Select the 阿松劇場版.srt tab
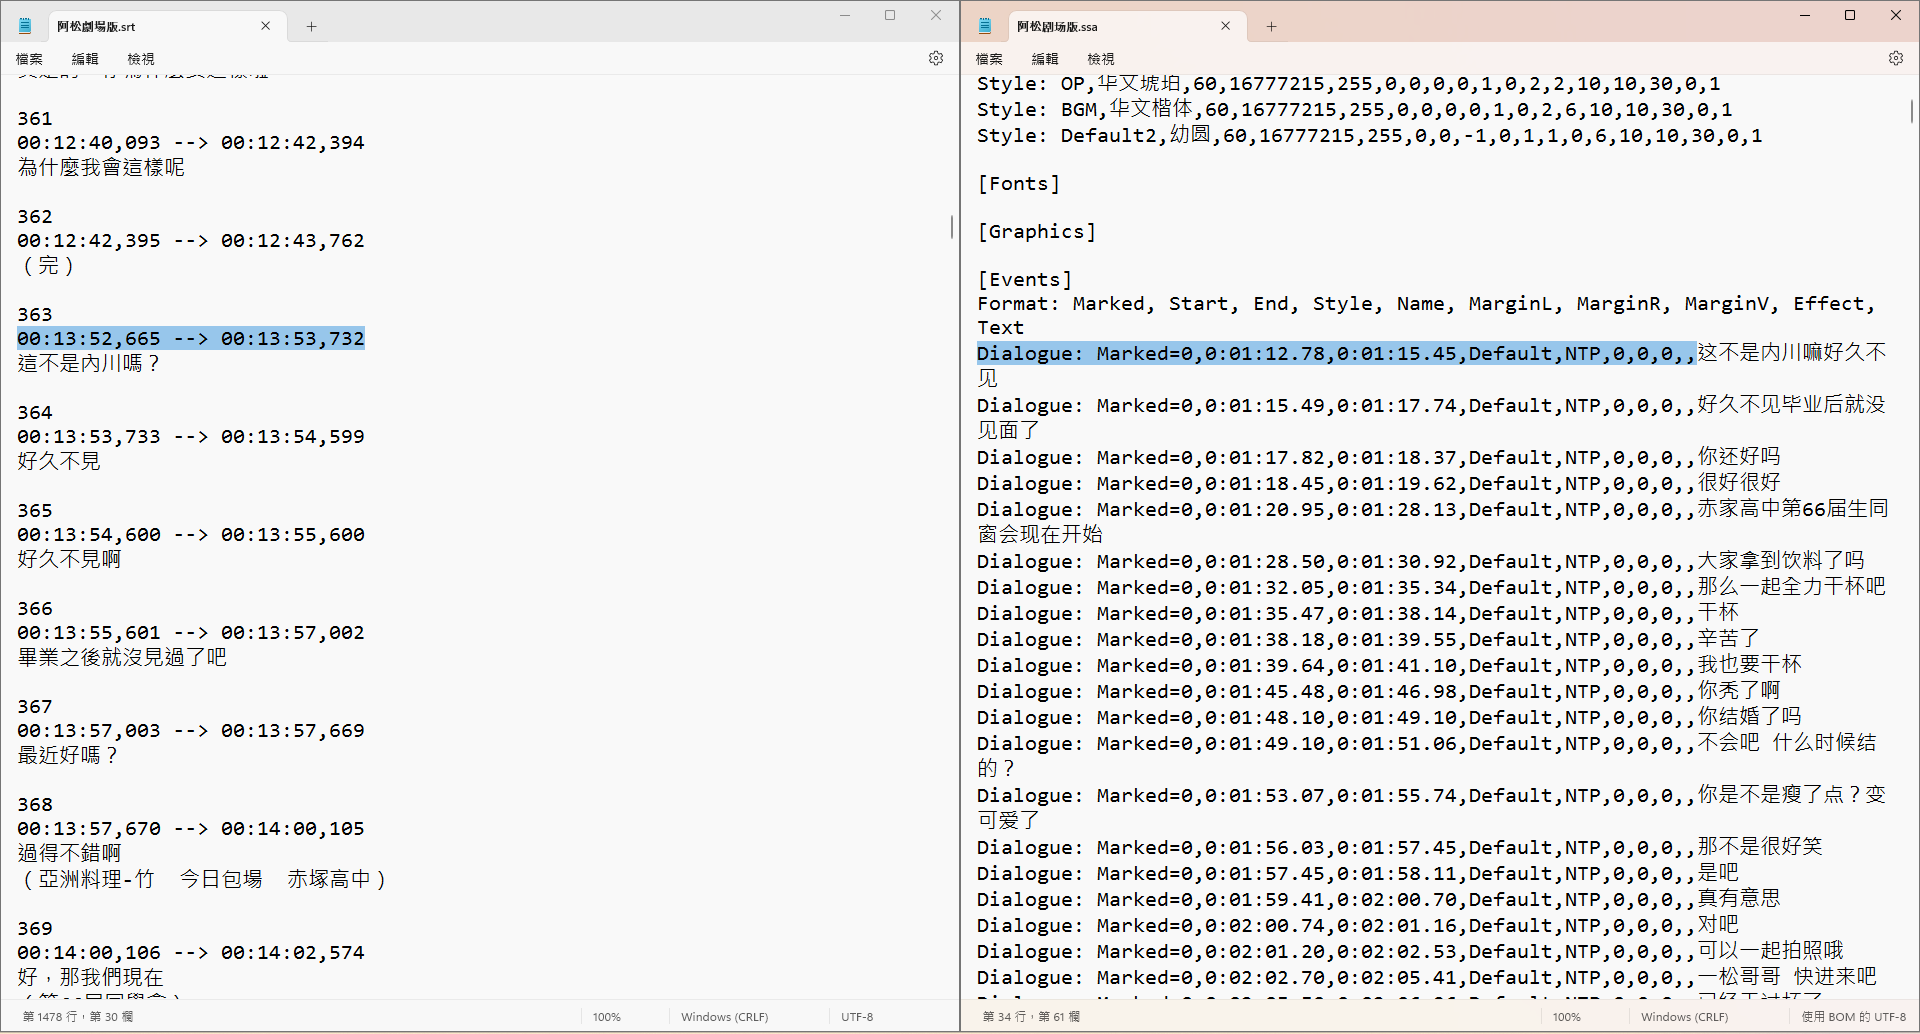The height and width of the screenshot is (1034, 1920). pos(165,26)
